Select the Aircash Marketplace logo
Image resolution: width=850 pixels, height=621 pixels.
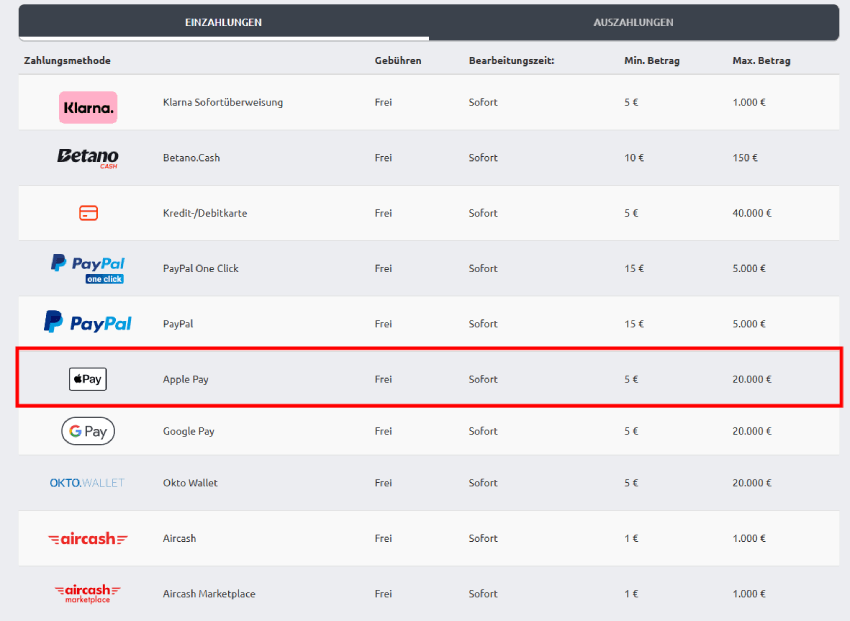[x=88, y=593]
